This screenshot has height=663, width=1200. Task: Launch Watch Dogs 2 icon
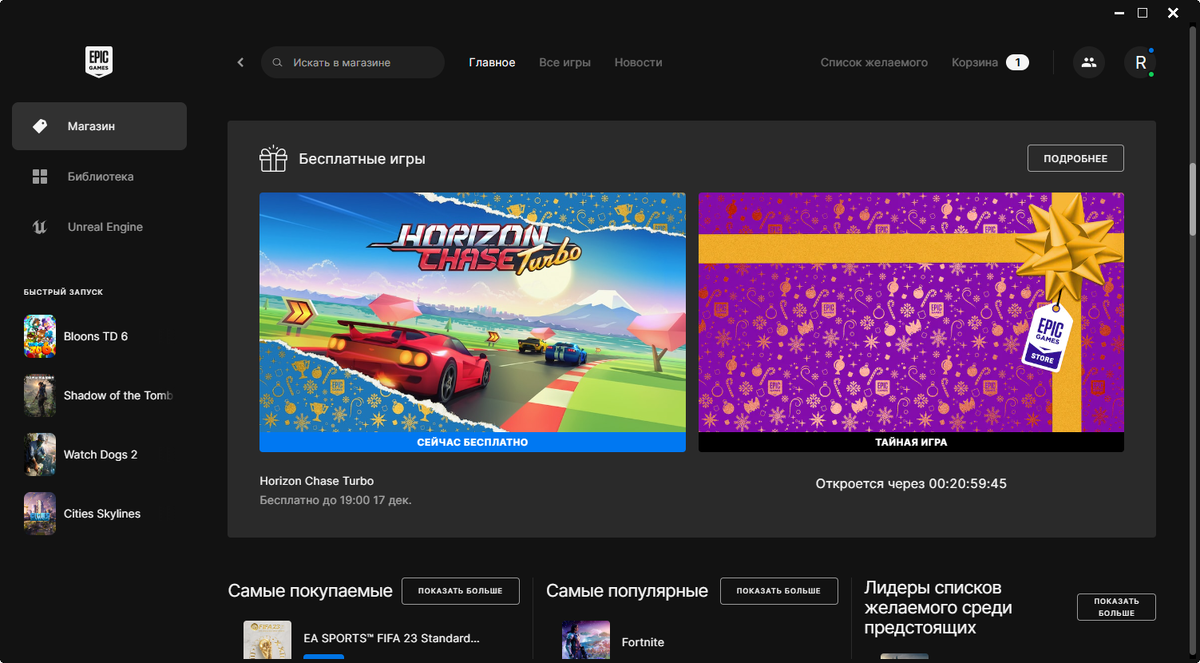[x=40, y=454]
